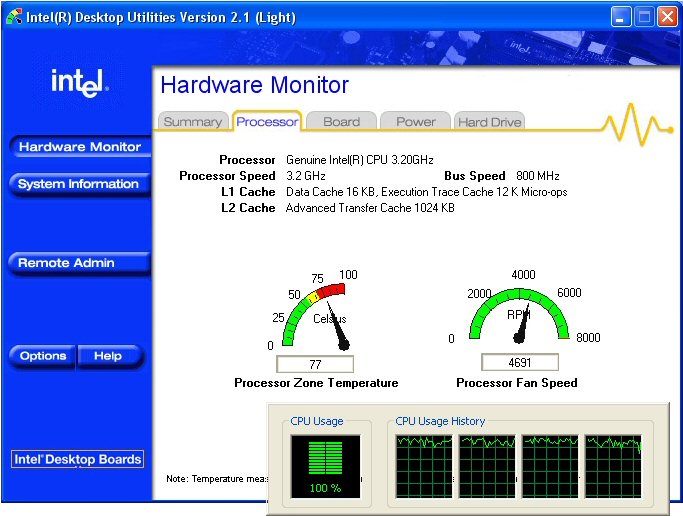This screenshot has height=516, width=683.
Task: Open the Hard Drive tab
Action: point(489,122)
